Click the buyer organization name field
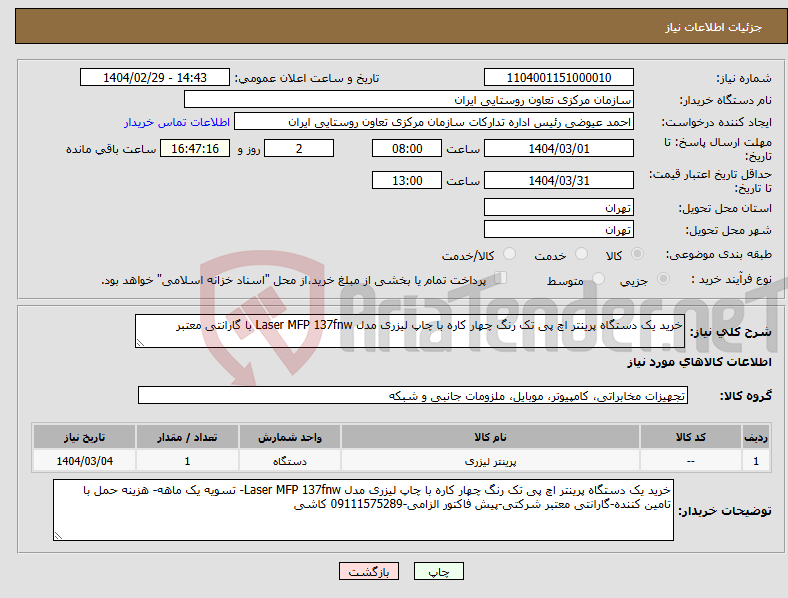The width and height of the screenshot is (788, 598). coord(409,99)
